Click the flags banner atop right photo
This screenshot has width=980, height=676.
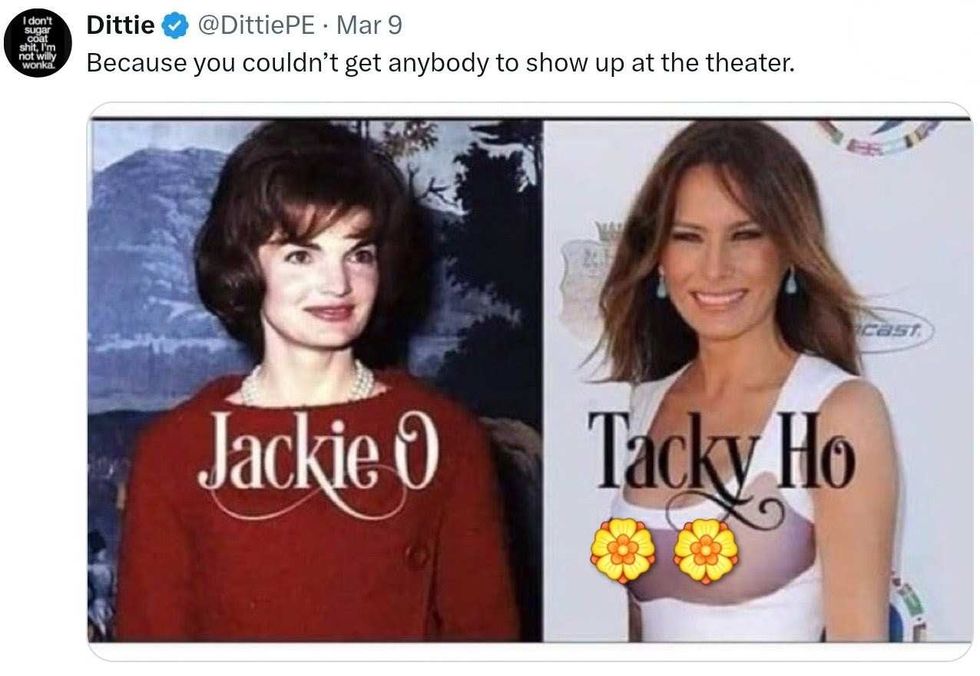[x=878, y=137]
